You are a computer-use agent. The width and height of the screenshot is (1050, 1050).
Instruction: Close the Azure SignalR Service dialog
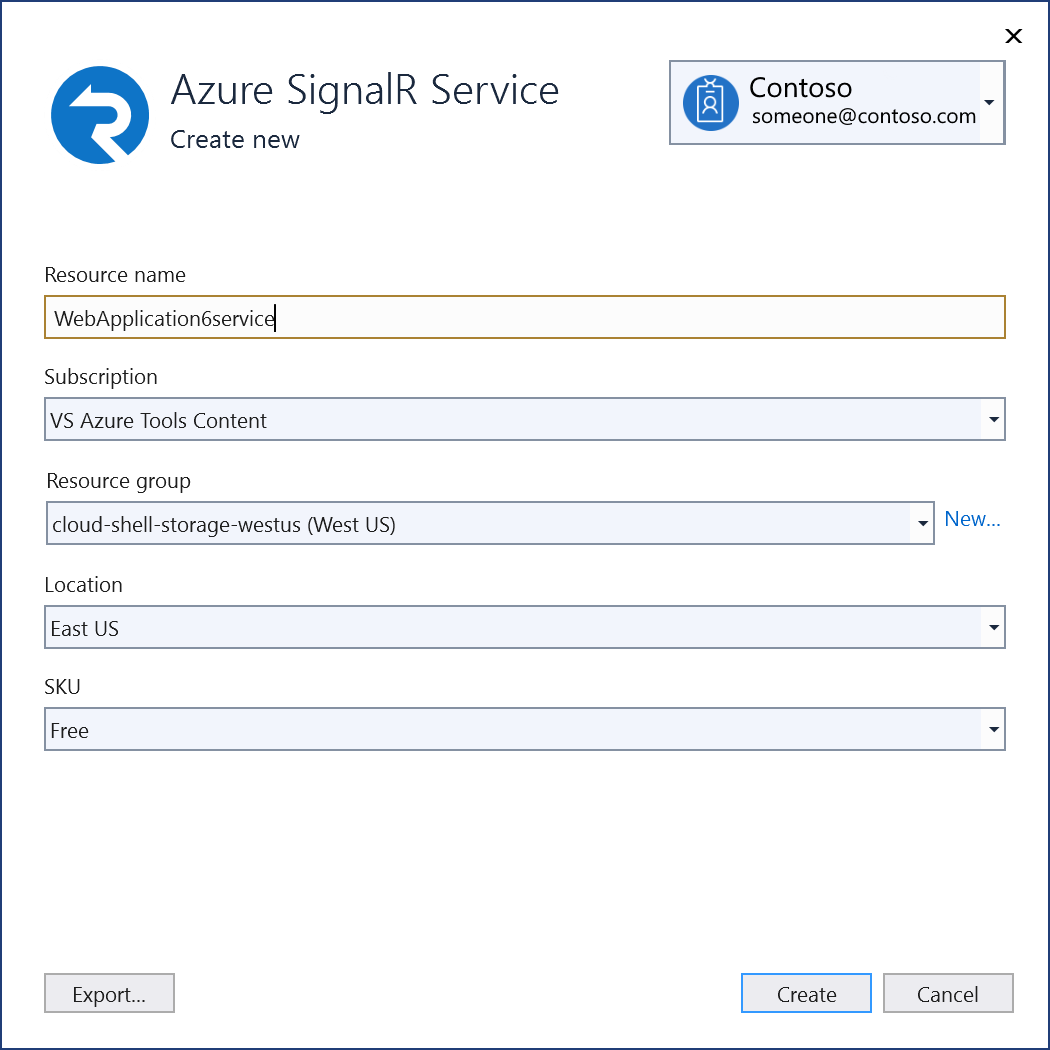pyautogui.click(x=1013, y=36)
